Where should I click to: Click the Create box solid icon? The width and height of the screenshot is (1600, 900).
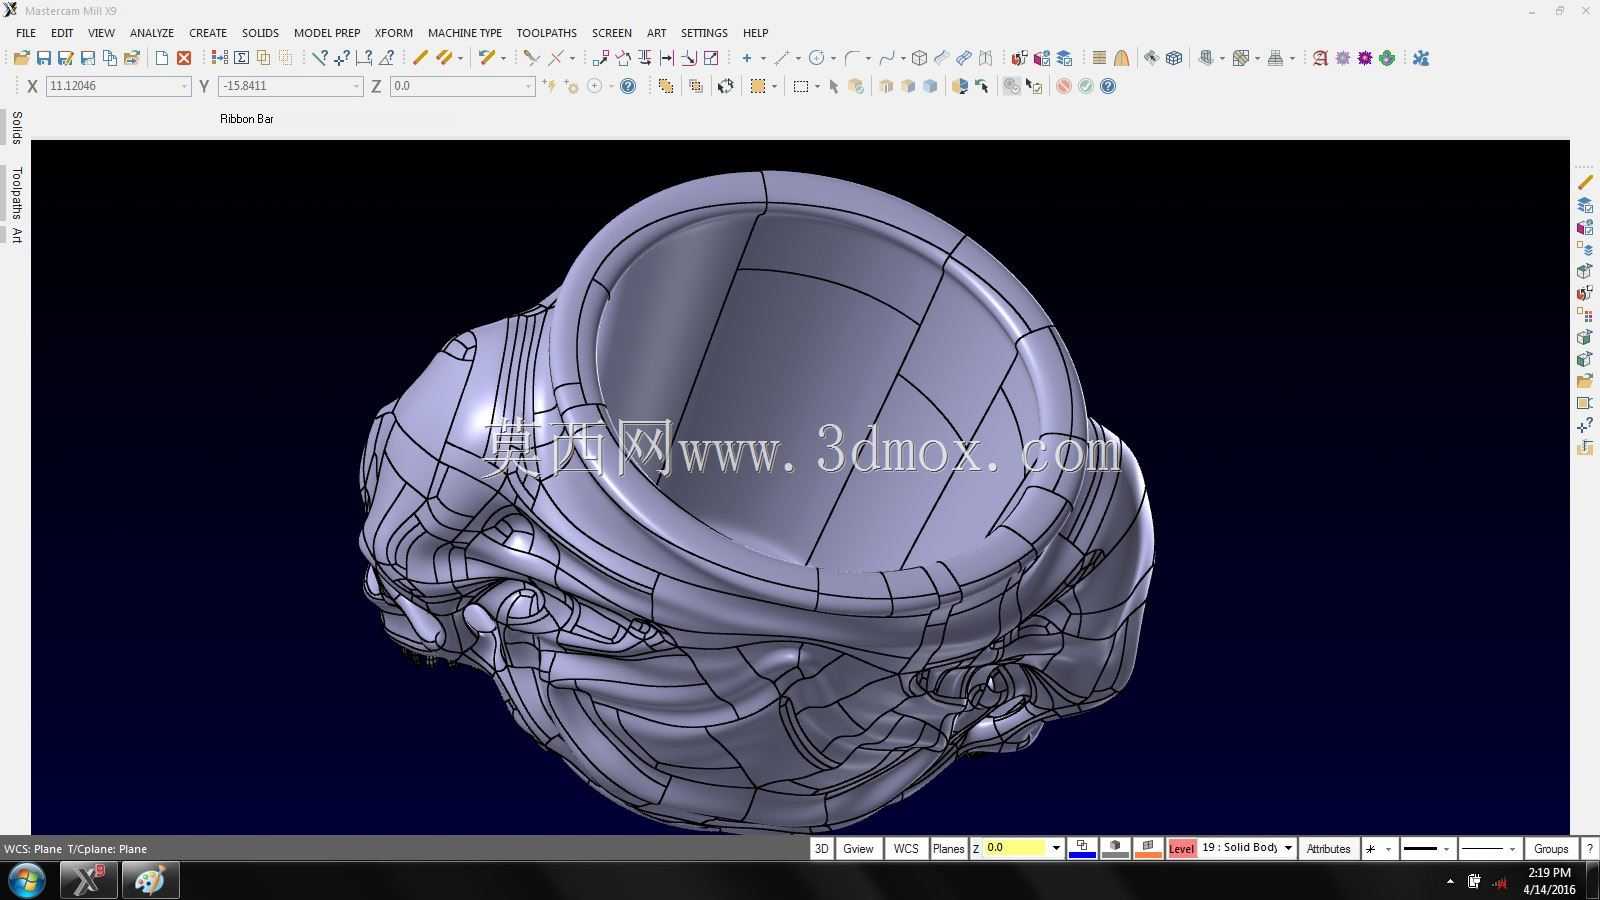pos(919,58)
